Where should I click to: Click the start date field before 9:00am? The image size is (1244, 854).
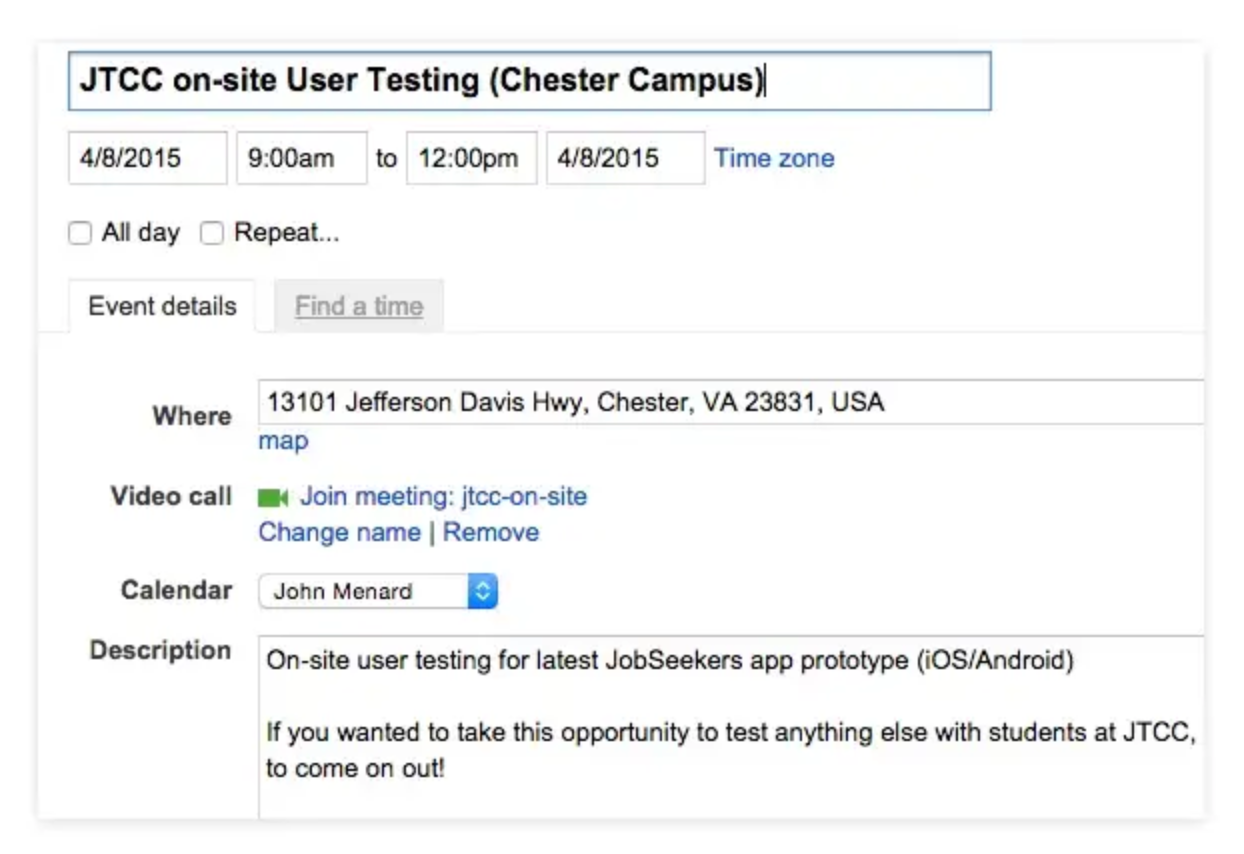(x=147, y=159)
